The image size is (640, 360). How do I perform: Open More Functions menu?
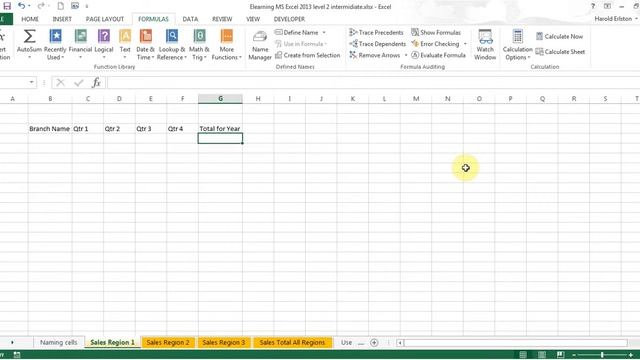click(x=227, y=45)
